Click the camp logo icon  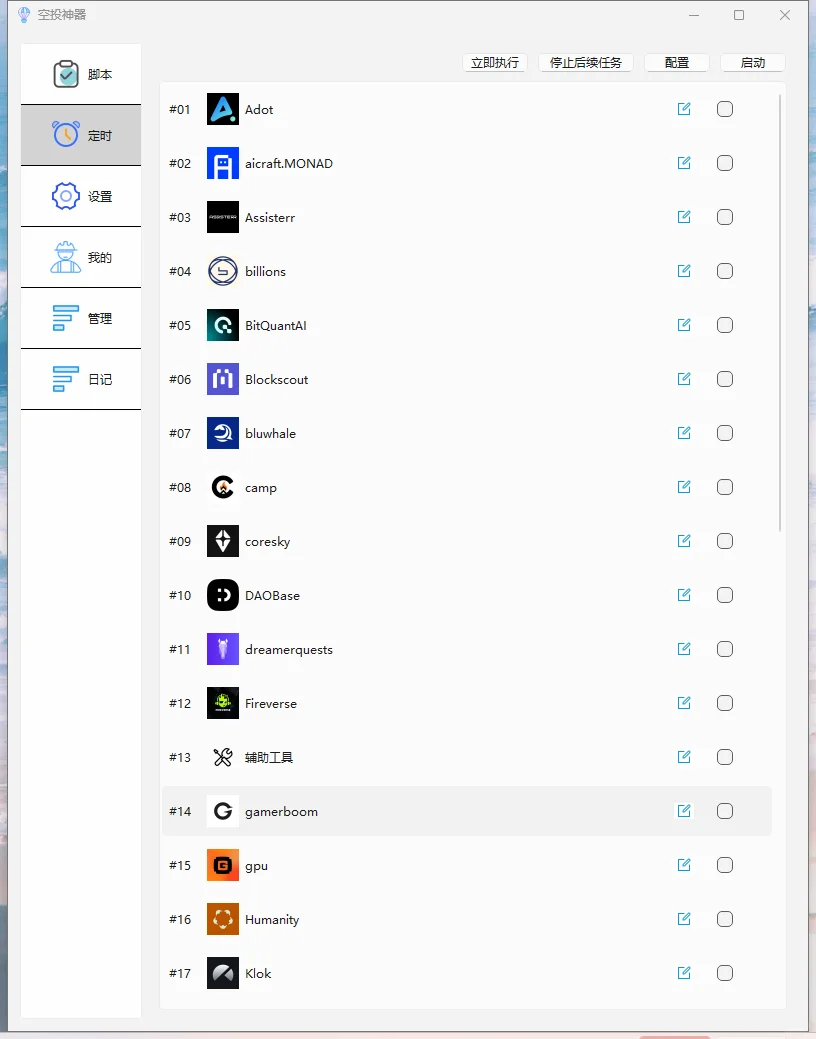(x=223, y=487)
